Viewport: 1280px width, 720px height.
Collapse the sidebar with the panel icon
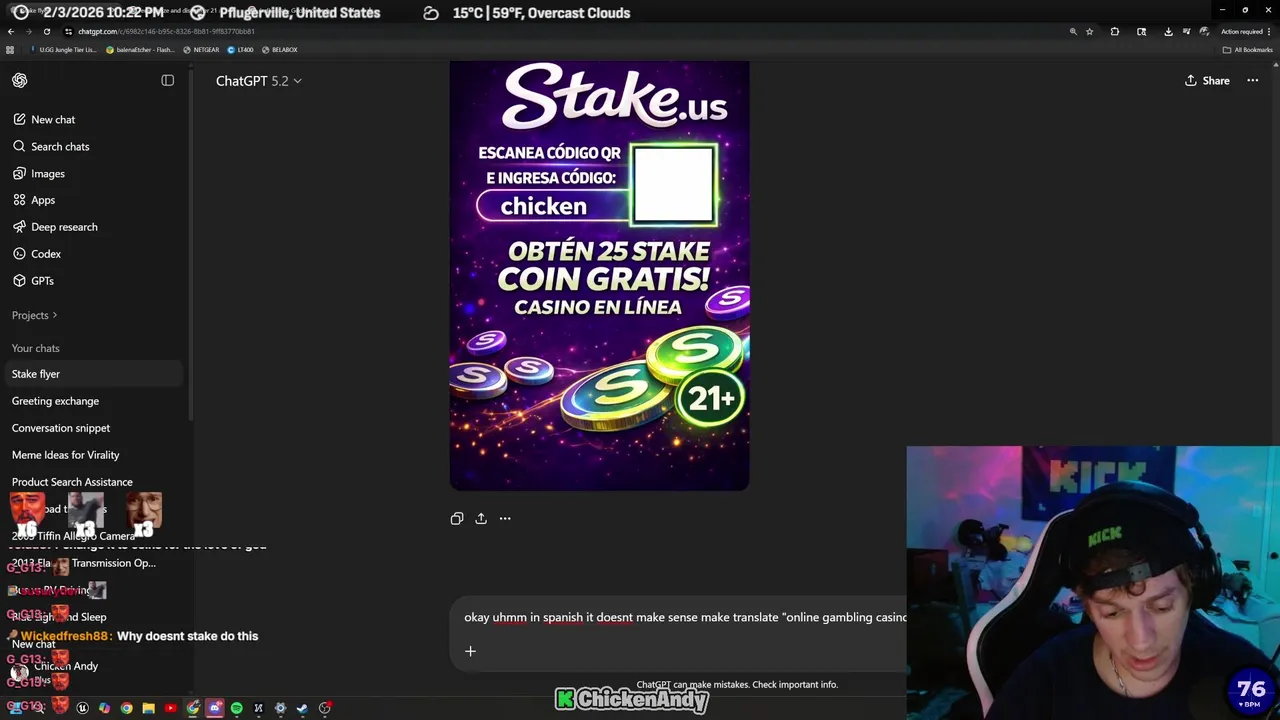168,80
